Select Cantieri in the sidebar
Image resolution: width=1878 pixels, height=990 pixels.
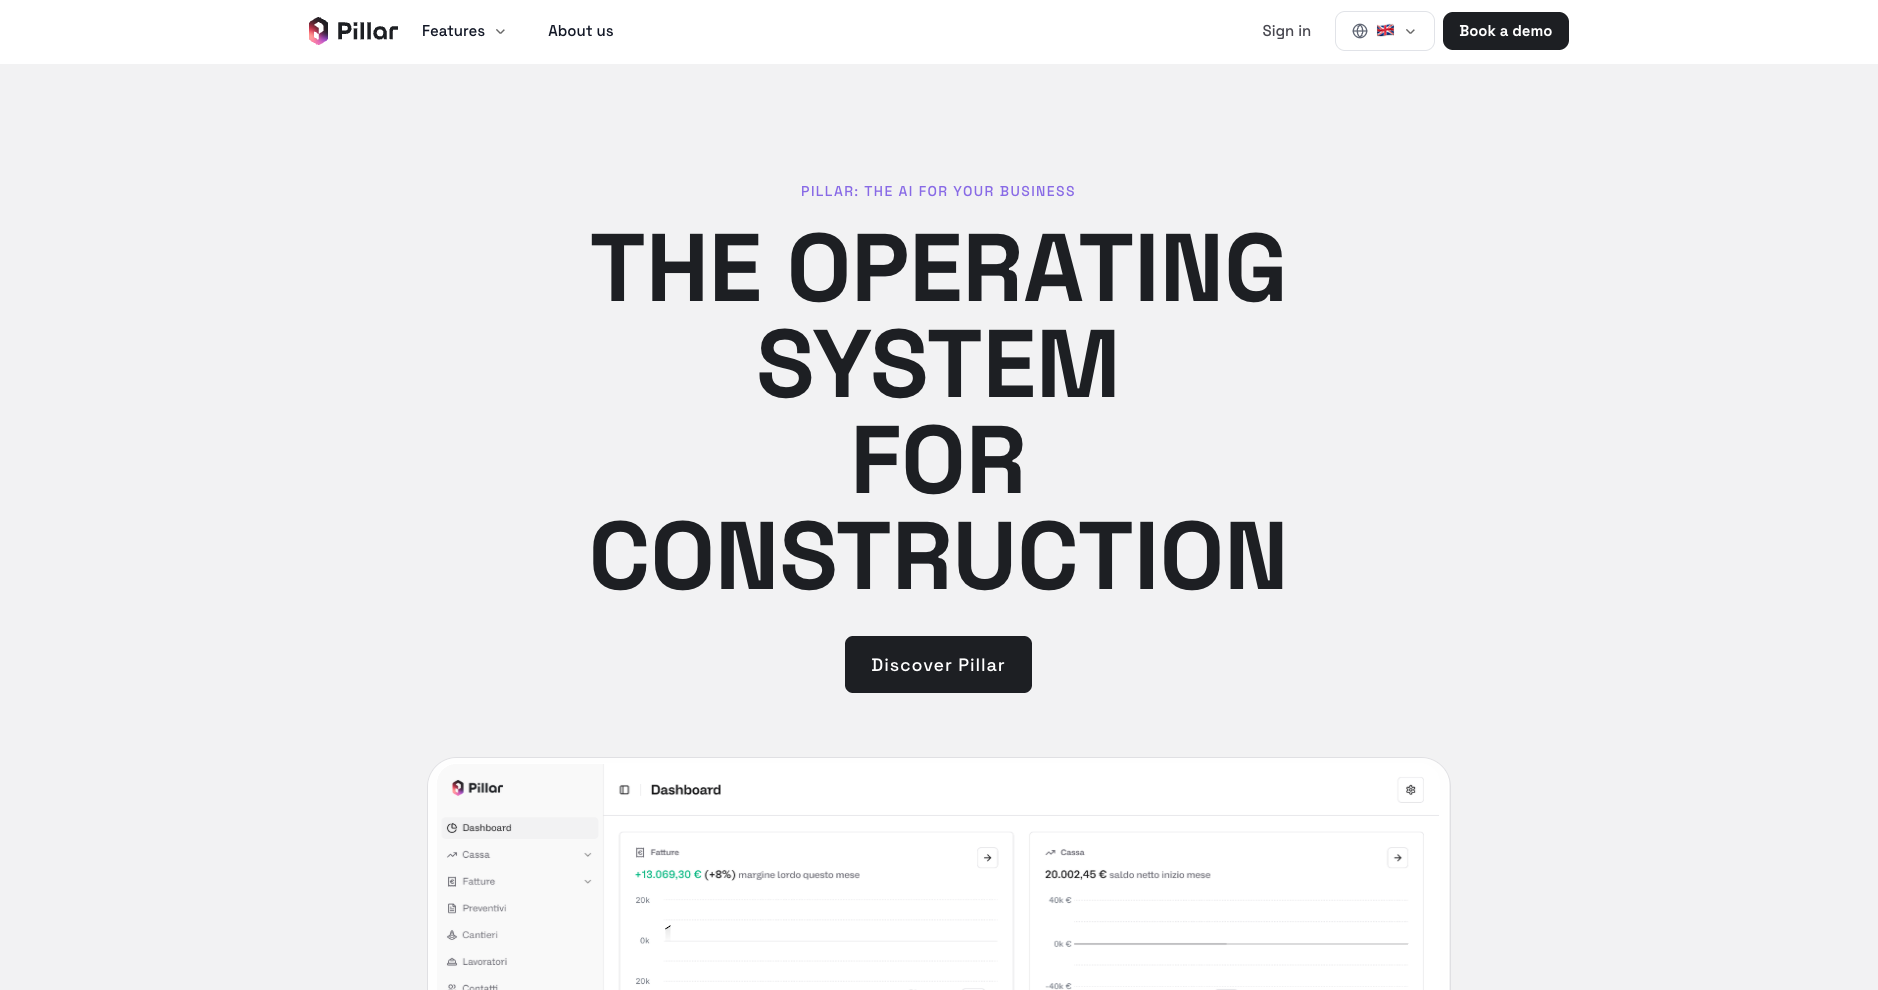(520, 935)
